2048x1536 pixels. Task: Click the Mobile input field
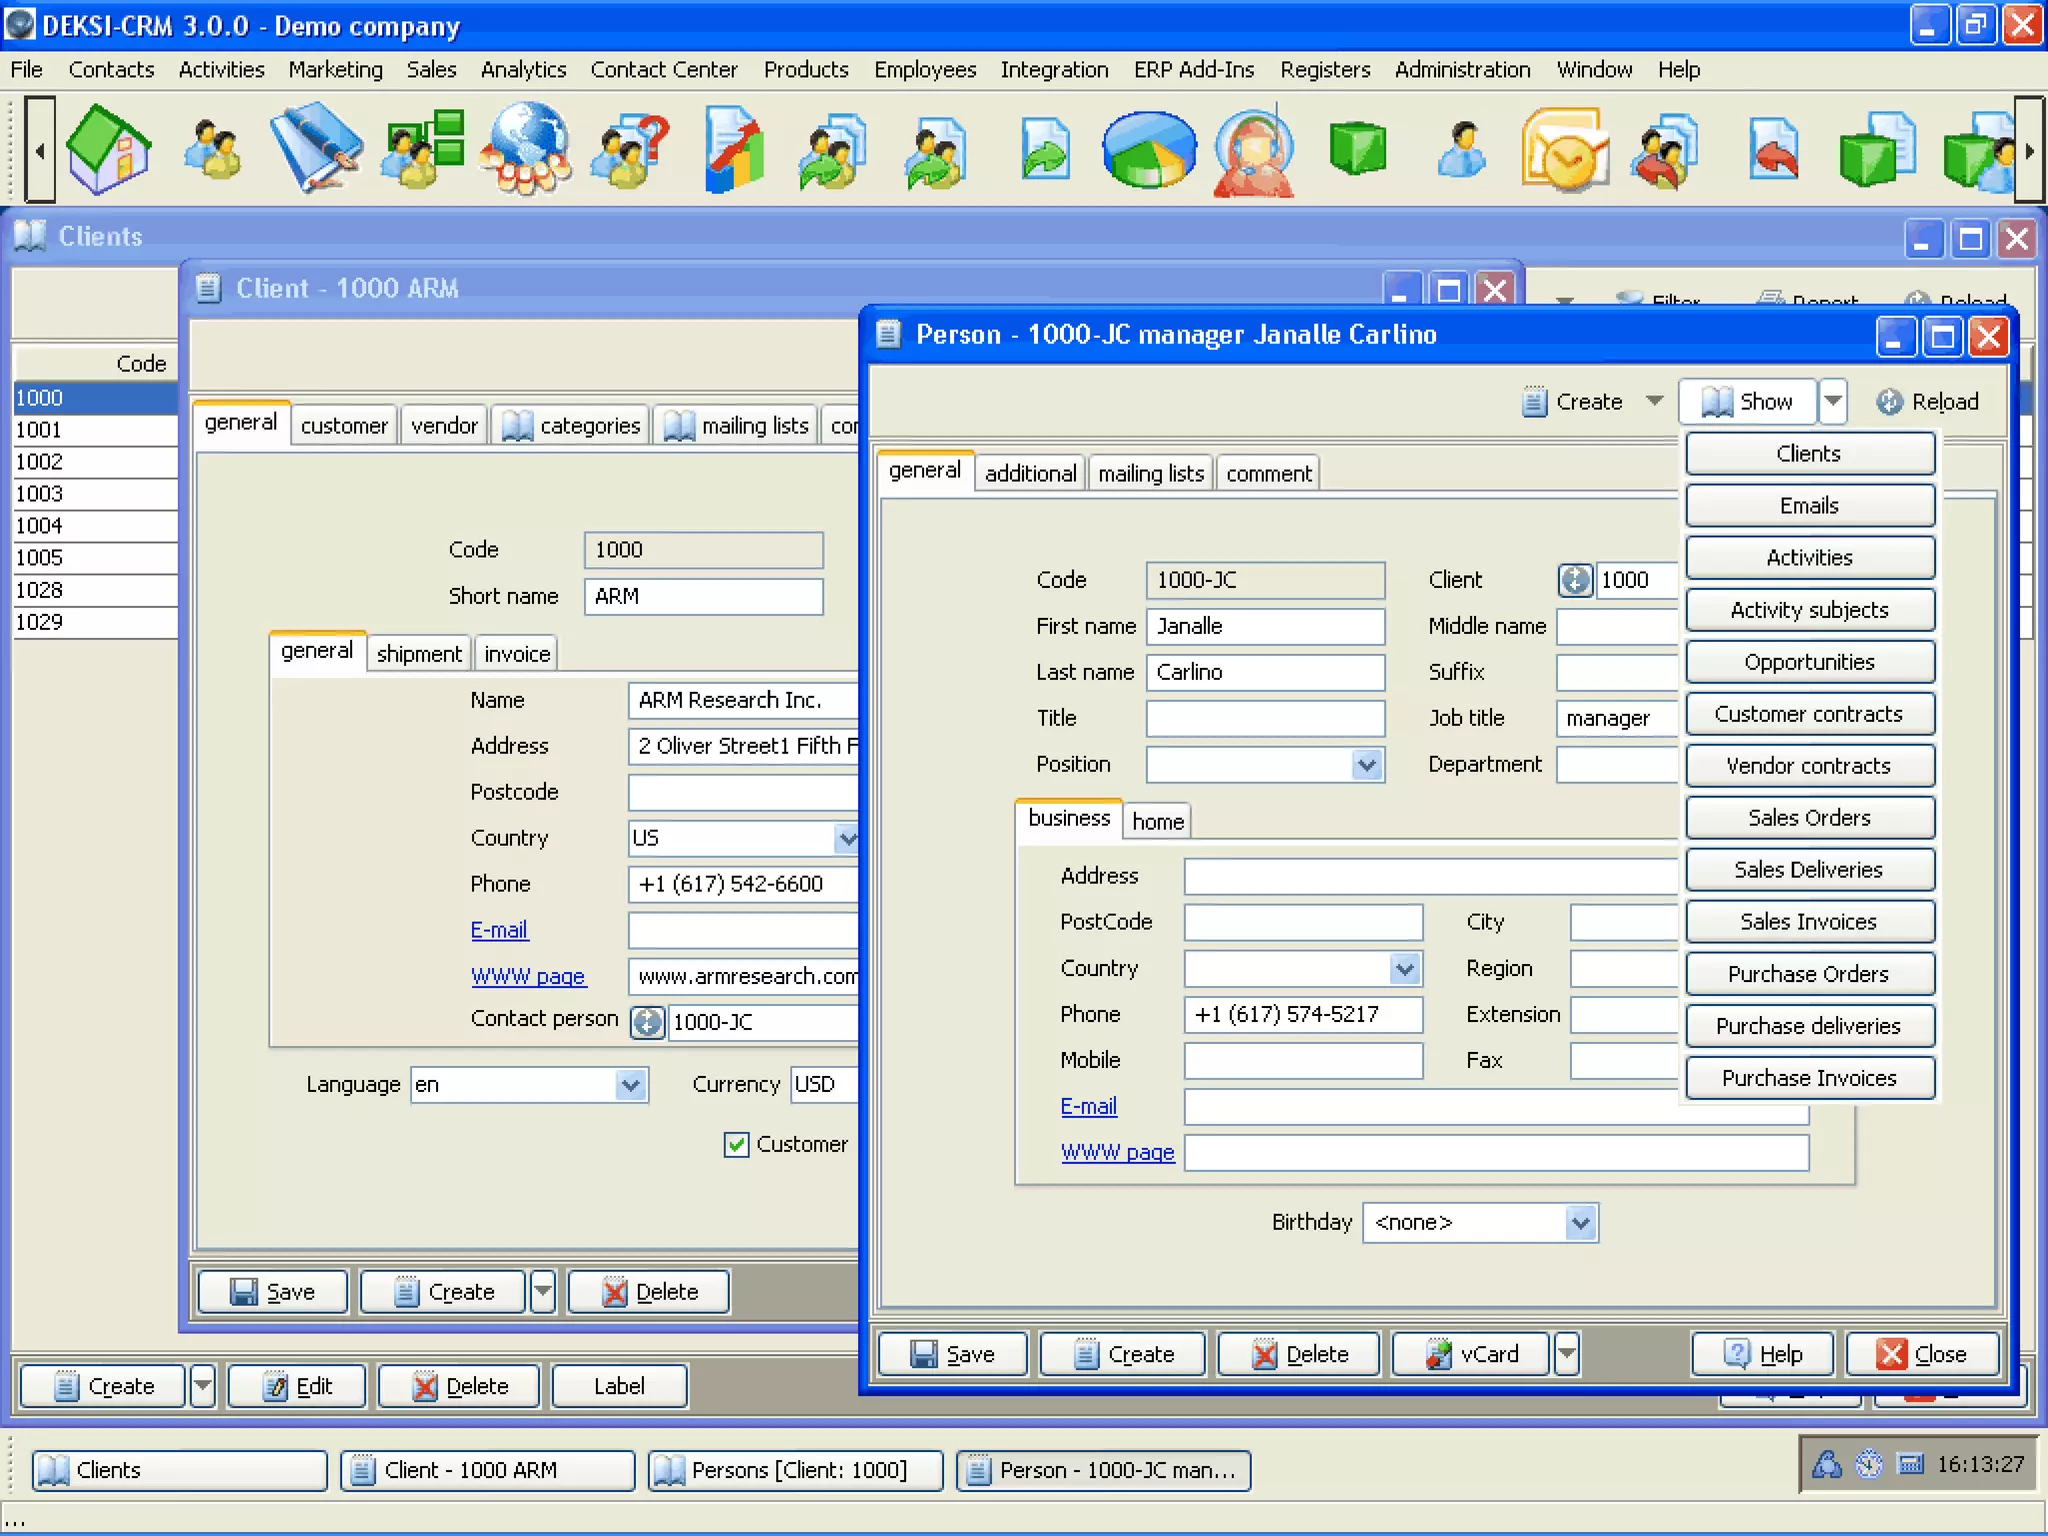click(1302, 1061)
